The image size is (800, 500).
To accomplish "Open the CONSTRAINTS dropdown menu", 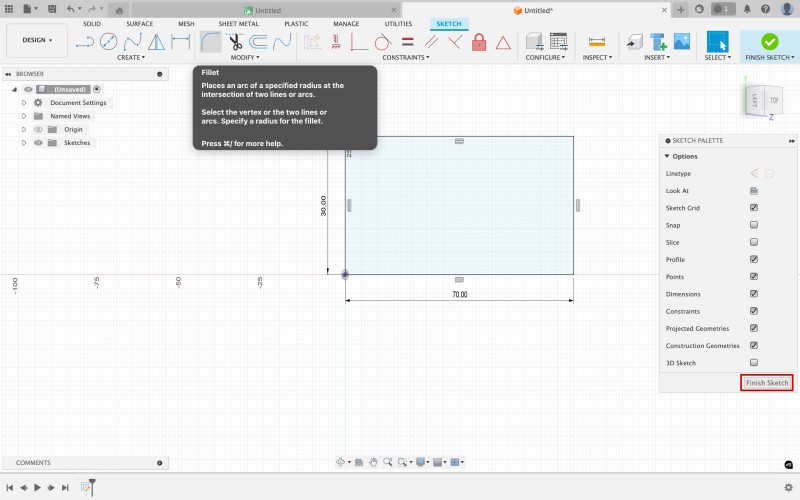I will click(x=406, y=58).
